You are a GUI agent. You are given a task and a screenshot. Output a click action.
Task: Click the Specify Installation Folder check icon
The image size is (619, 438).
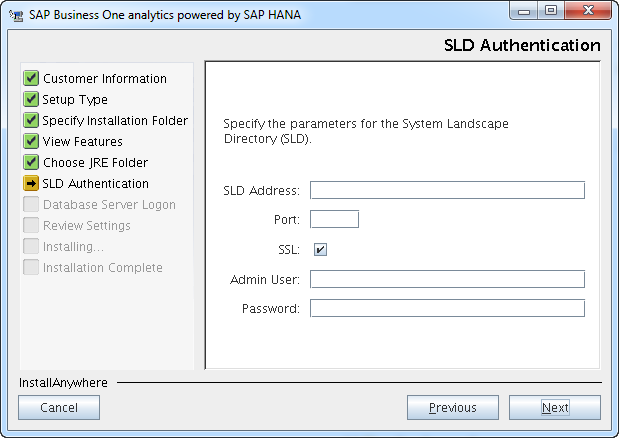pyautogui.click(x=31, y=120)
